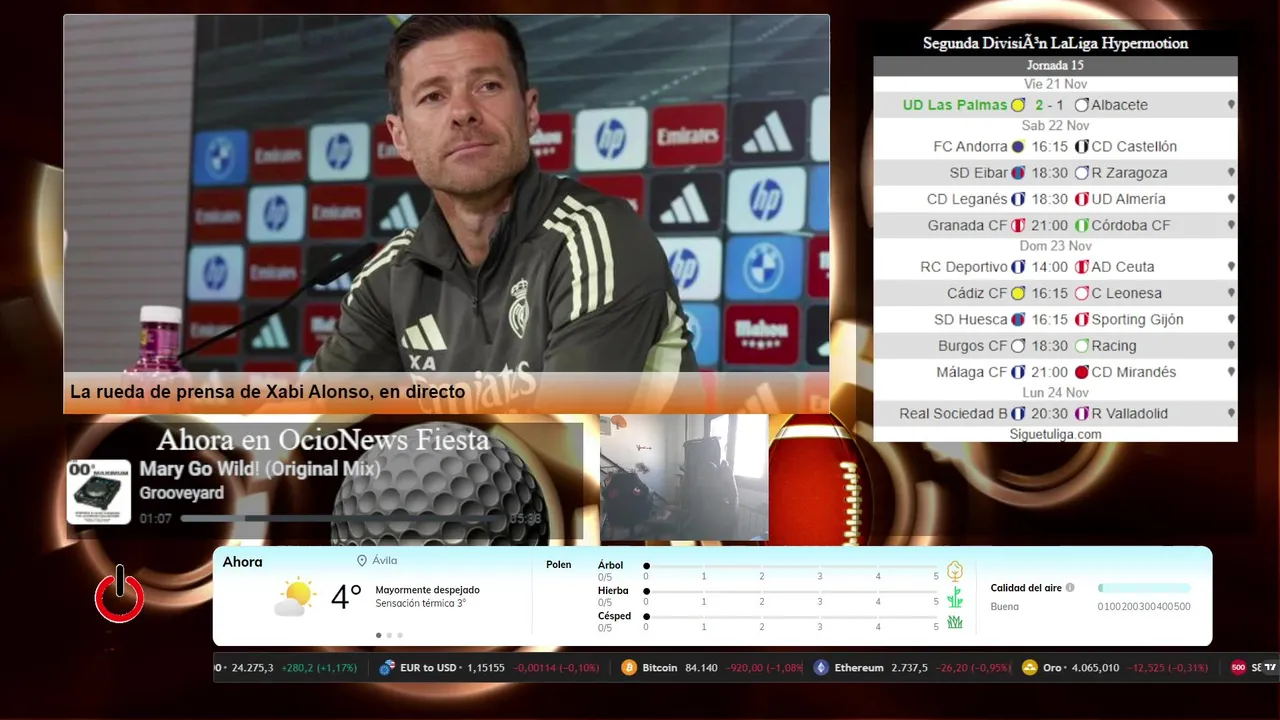The image size is (1280, 720).
Task: Click the Ethereum icon in the ticker
Action: pyautogui.click(x=821, y=667)
